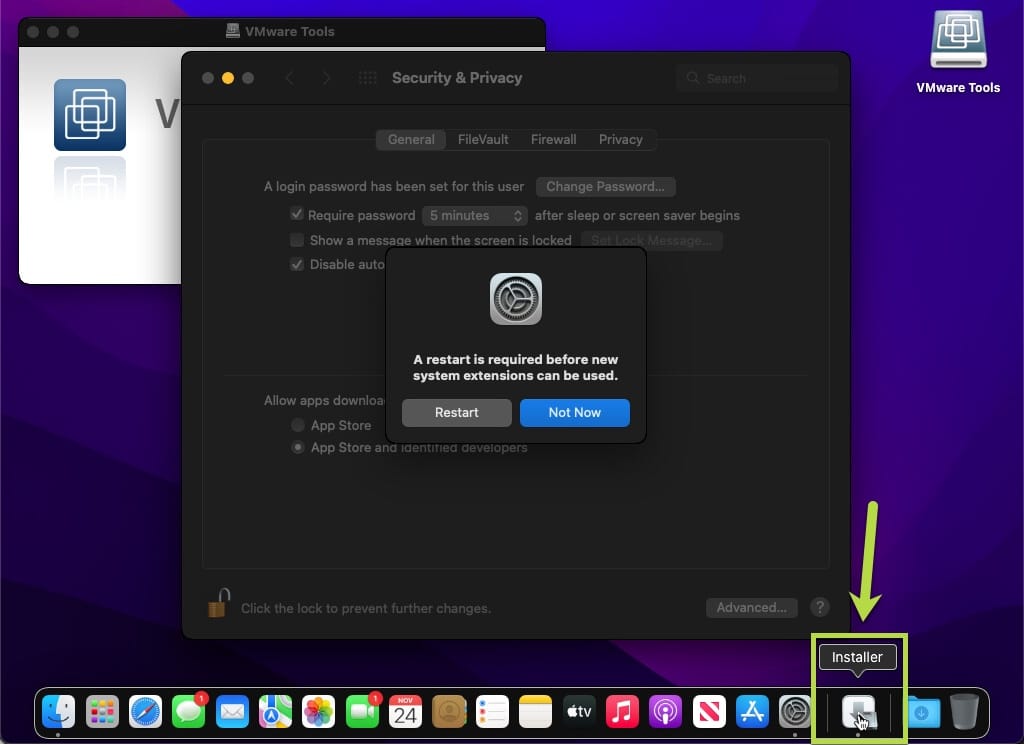Click the help question mark button
Image resolution: width=1024 pixels, height=745 pixels.
point(820,607)
